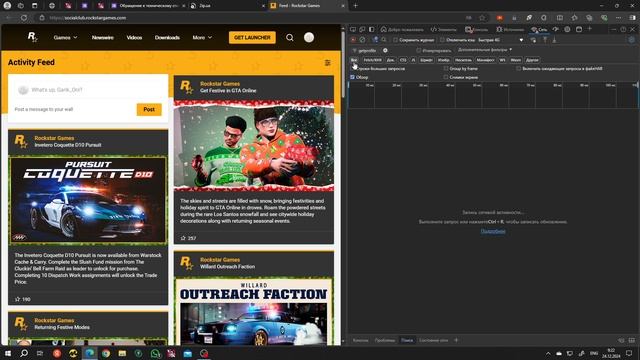Uncheck the overview checkbox in network panel
Viewport: 640px width, 360px height.
pyautogui.click(x=352, y=77)
